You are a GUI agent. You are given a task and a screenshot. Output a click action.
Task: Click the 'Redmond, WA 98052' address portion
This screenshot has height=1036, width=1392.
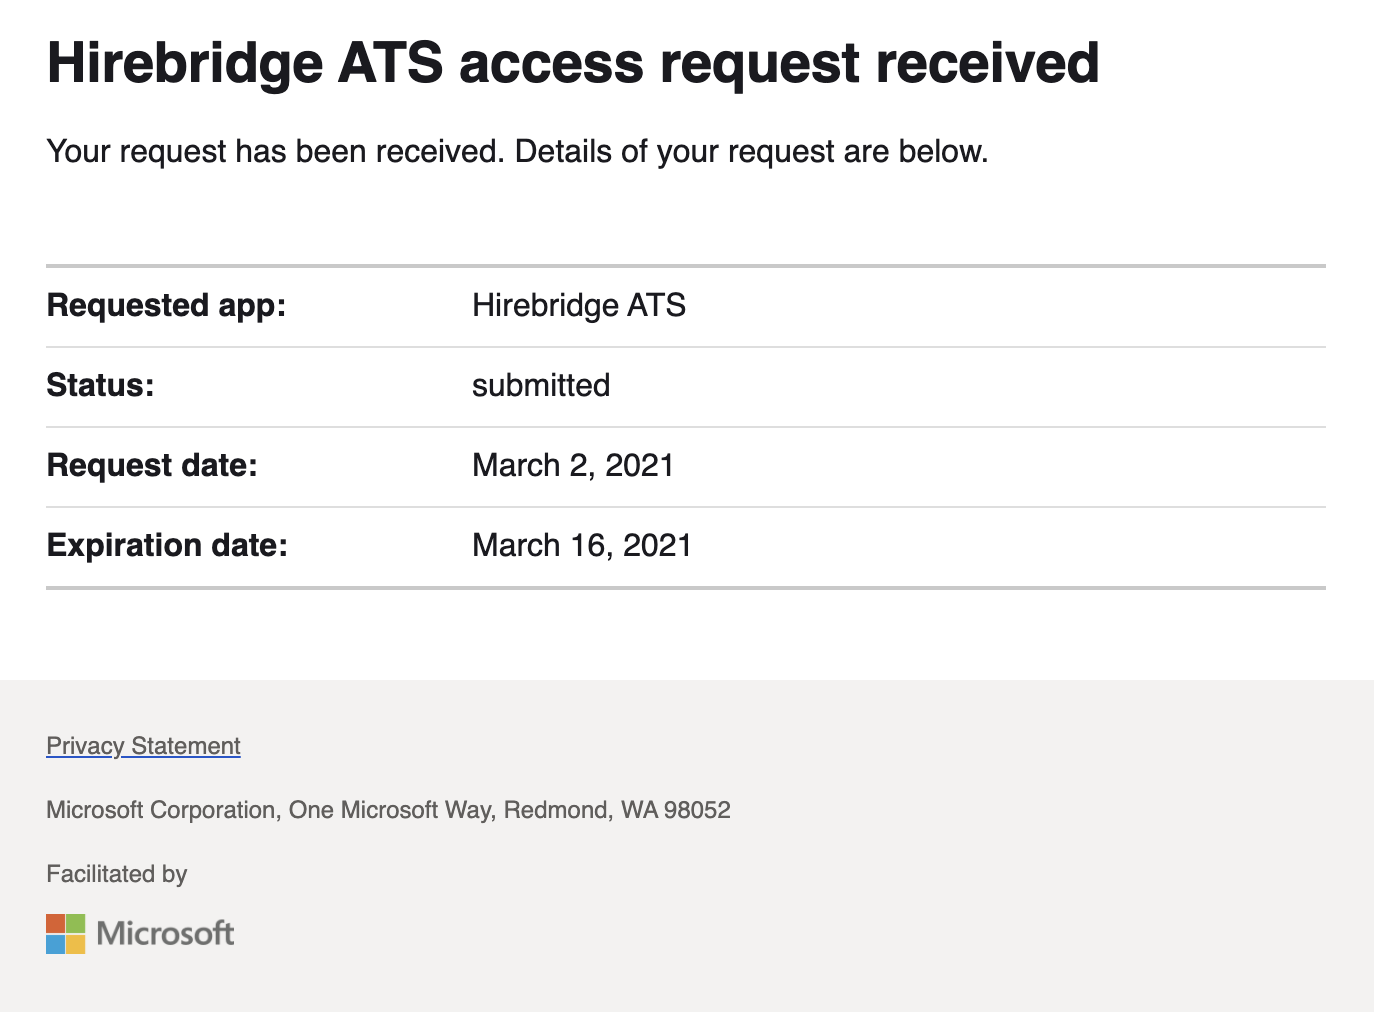point(617,810)
